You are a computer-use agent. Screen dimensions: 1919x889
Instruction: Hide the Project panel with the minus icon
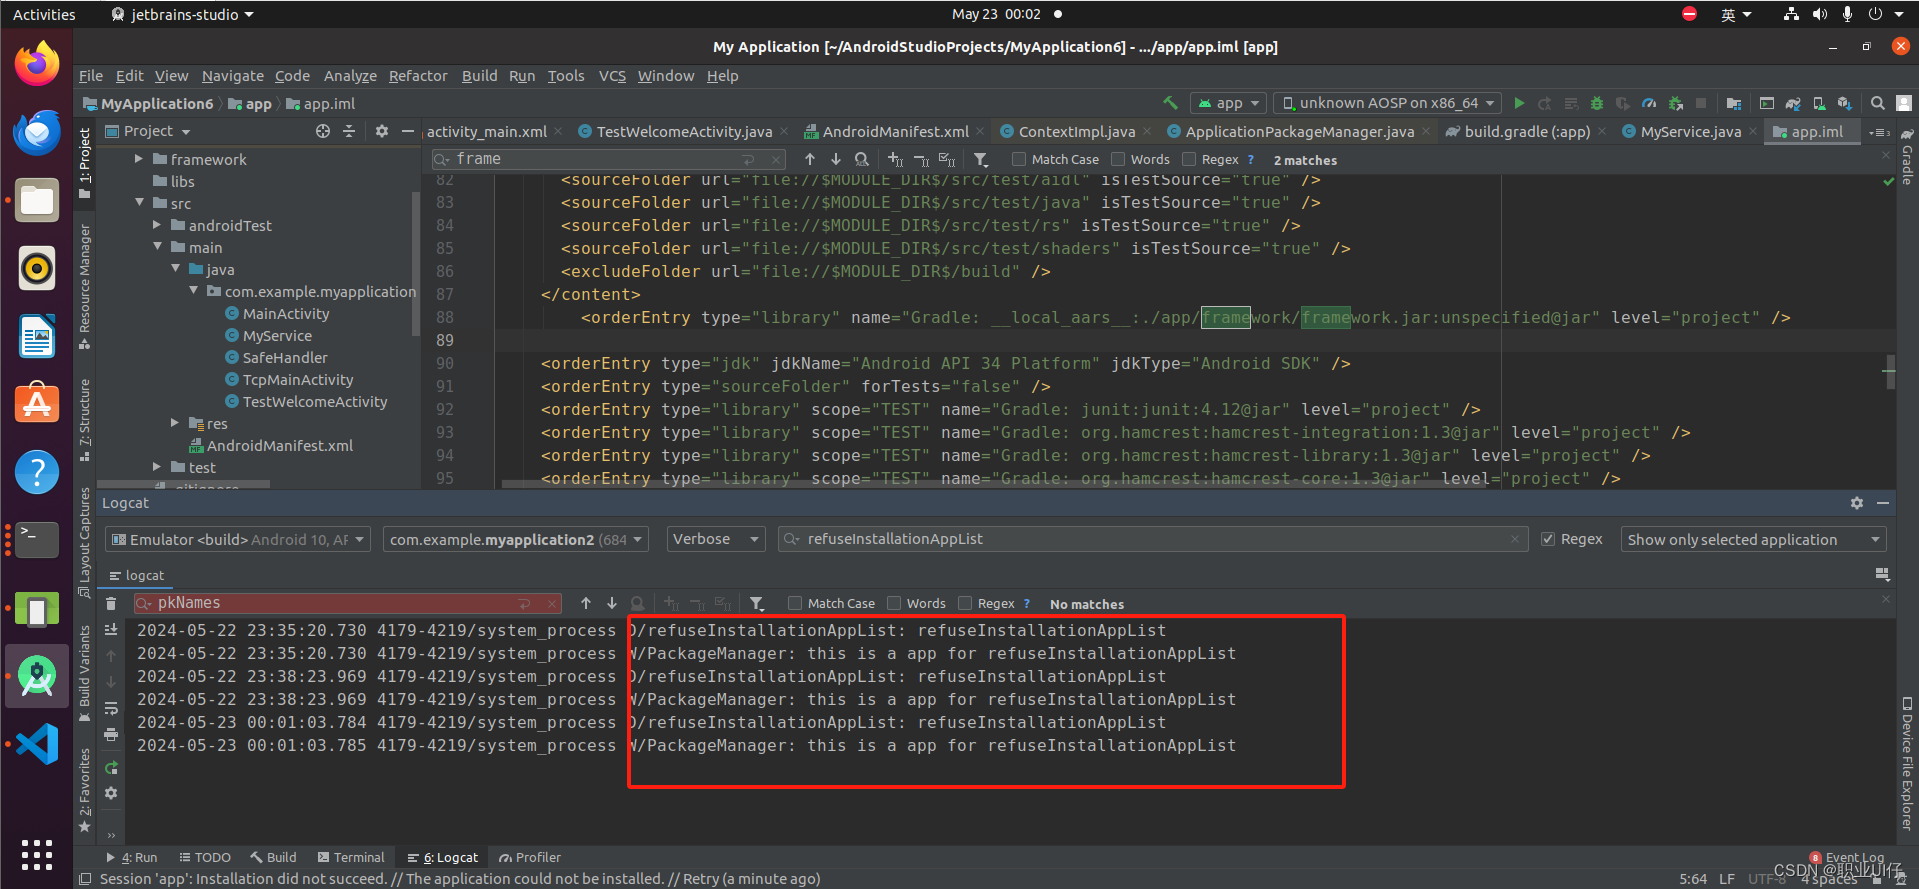(x=407, y=131)
